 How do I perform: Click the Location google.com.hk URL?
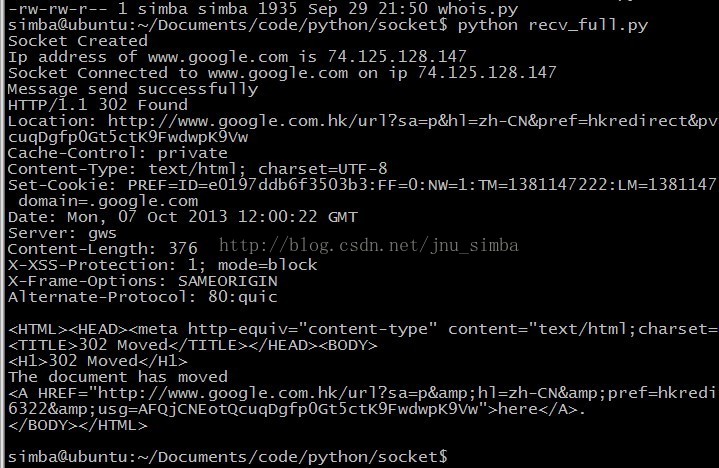tap(413, 121)
